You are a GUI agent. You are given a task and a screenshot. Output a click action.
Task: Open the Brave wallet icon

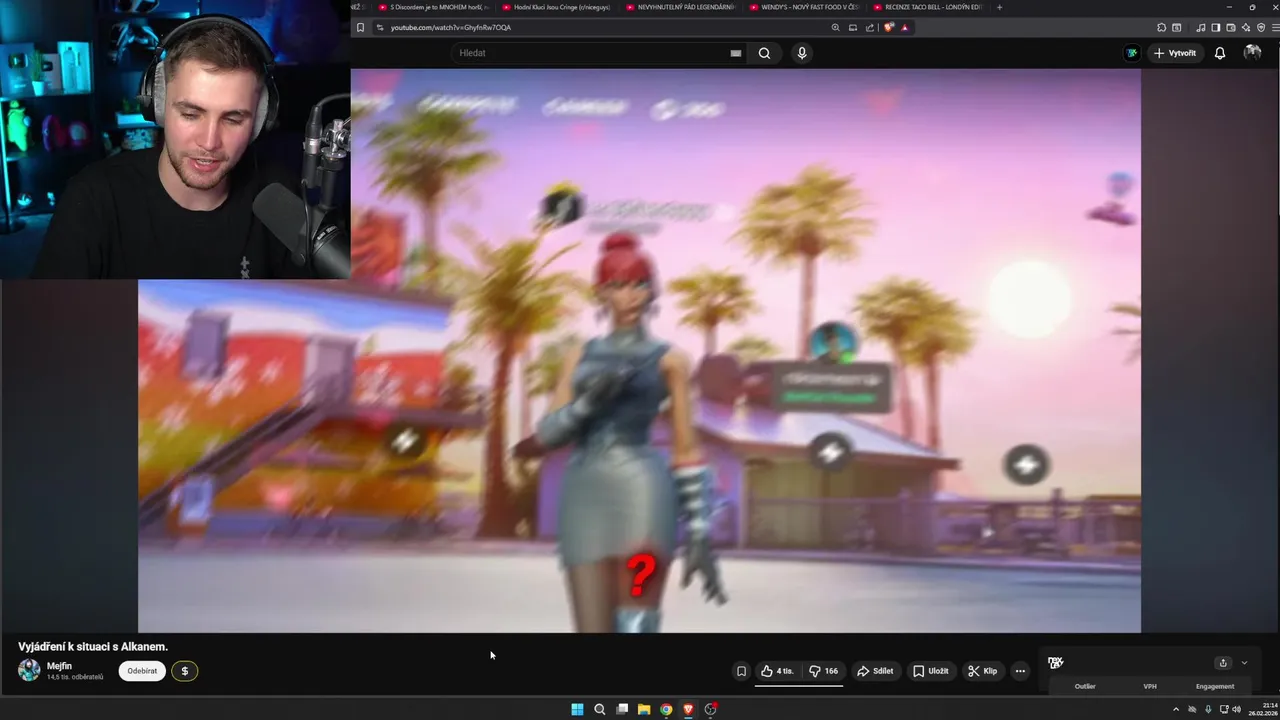tap(1231, 27)
